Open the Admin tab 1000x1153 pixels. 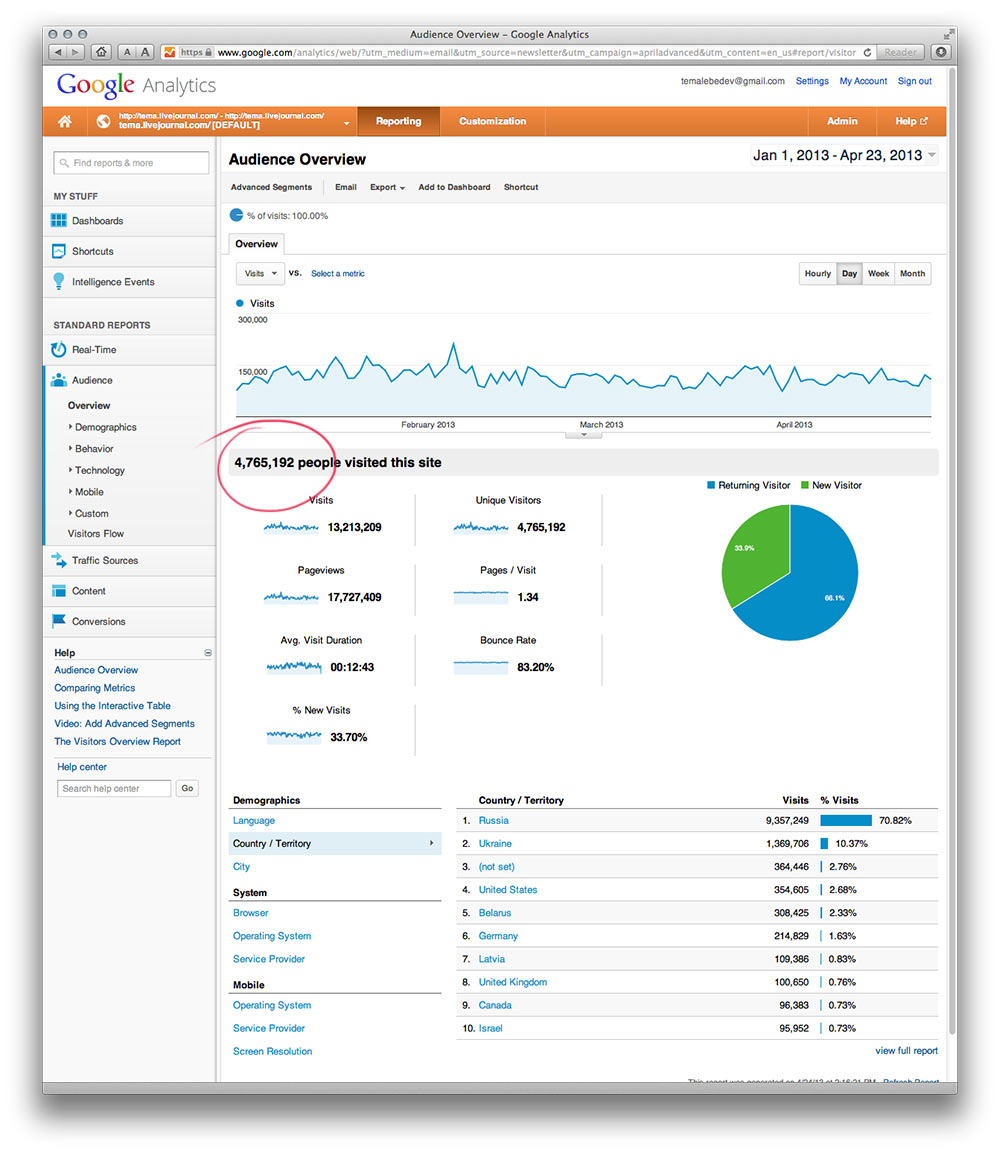842,121
